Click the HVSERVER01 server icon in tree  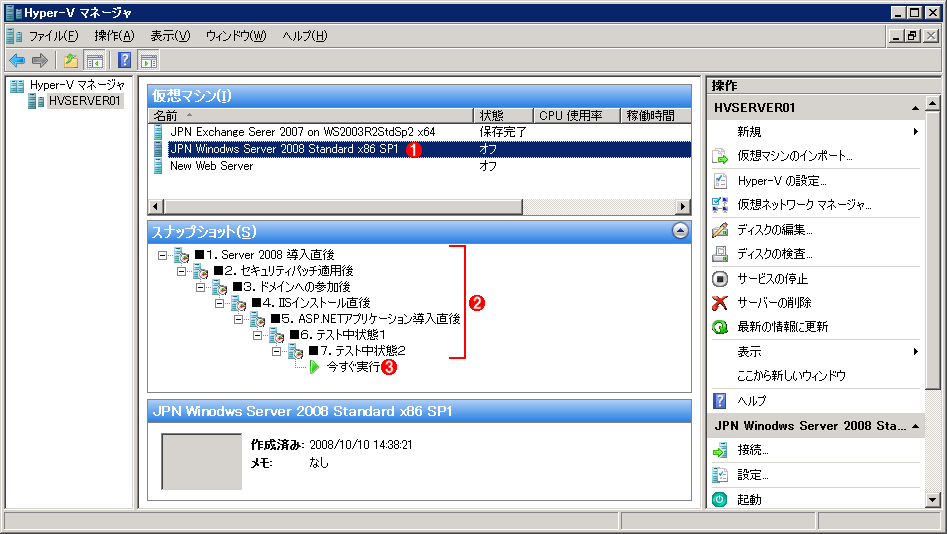37,101
